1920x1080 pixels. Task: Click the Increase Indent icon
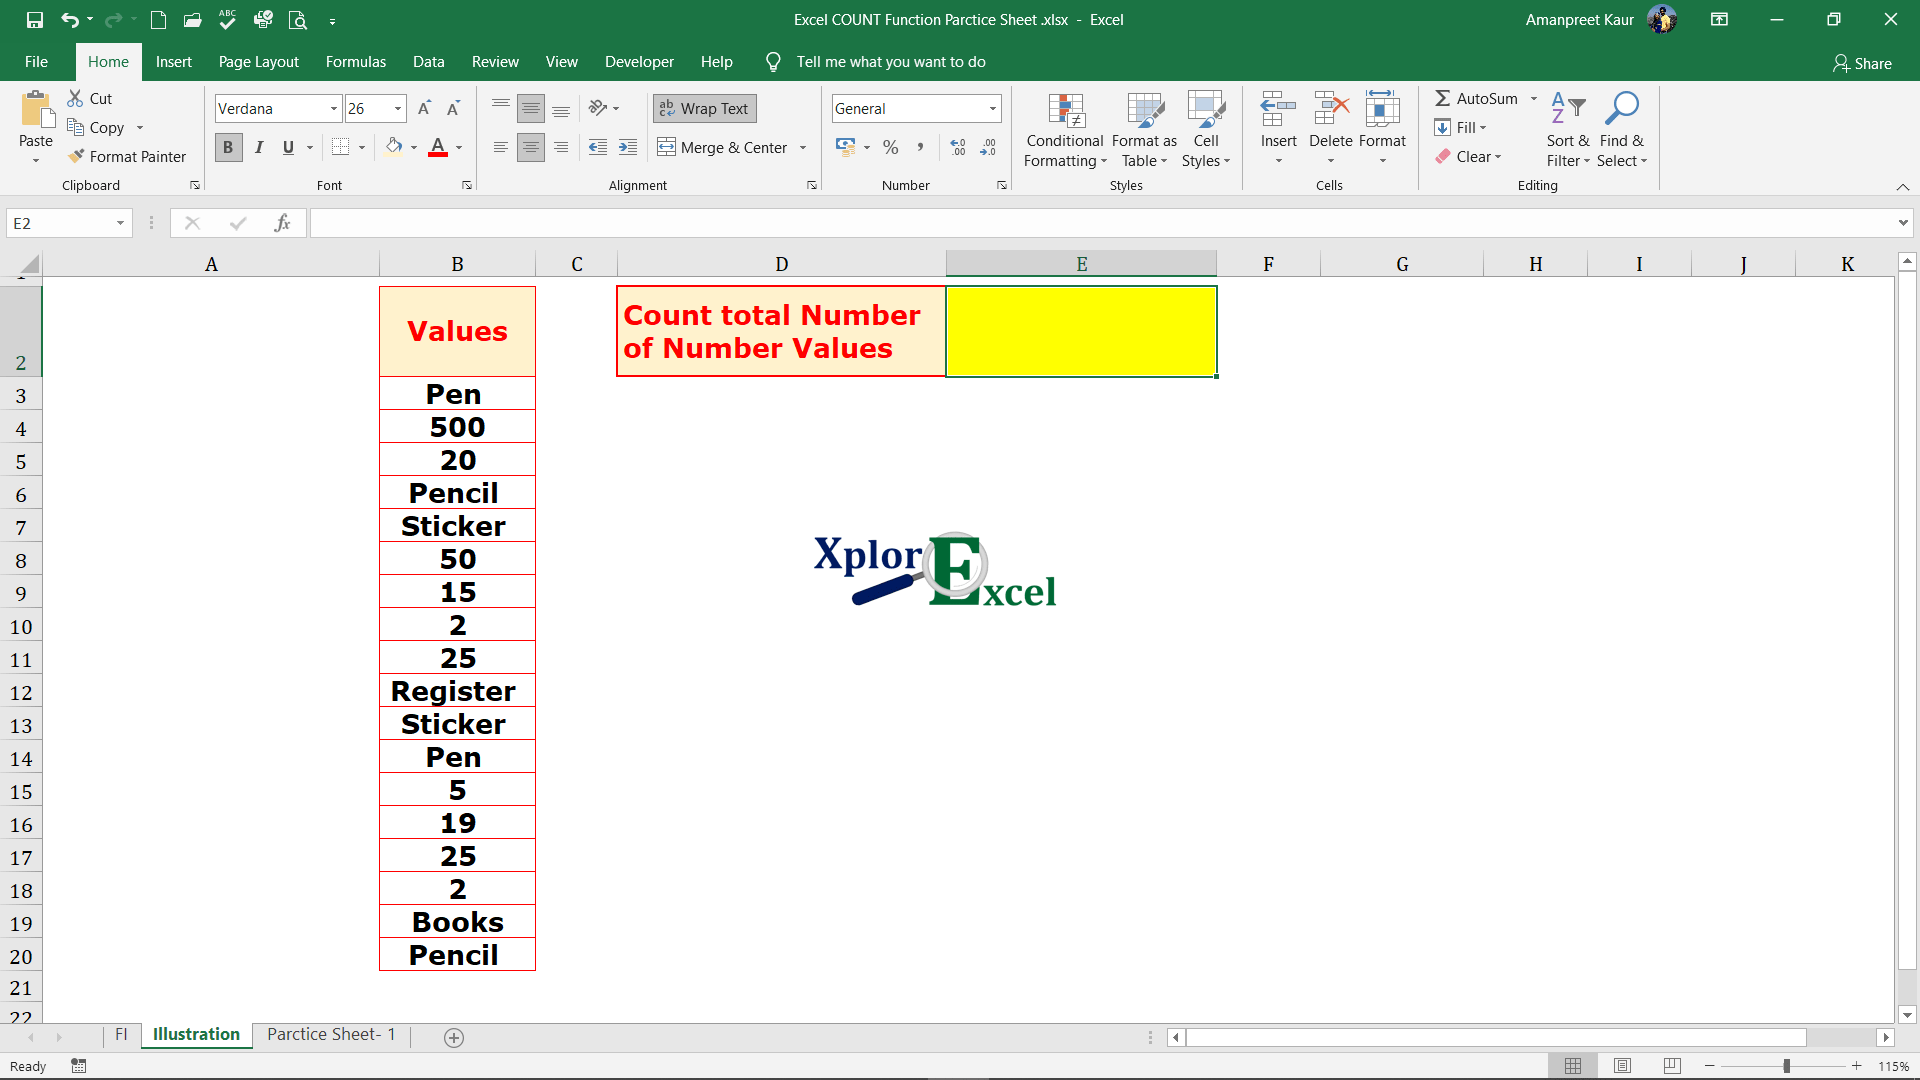(628, 147)
